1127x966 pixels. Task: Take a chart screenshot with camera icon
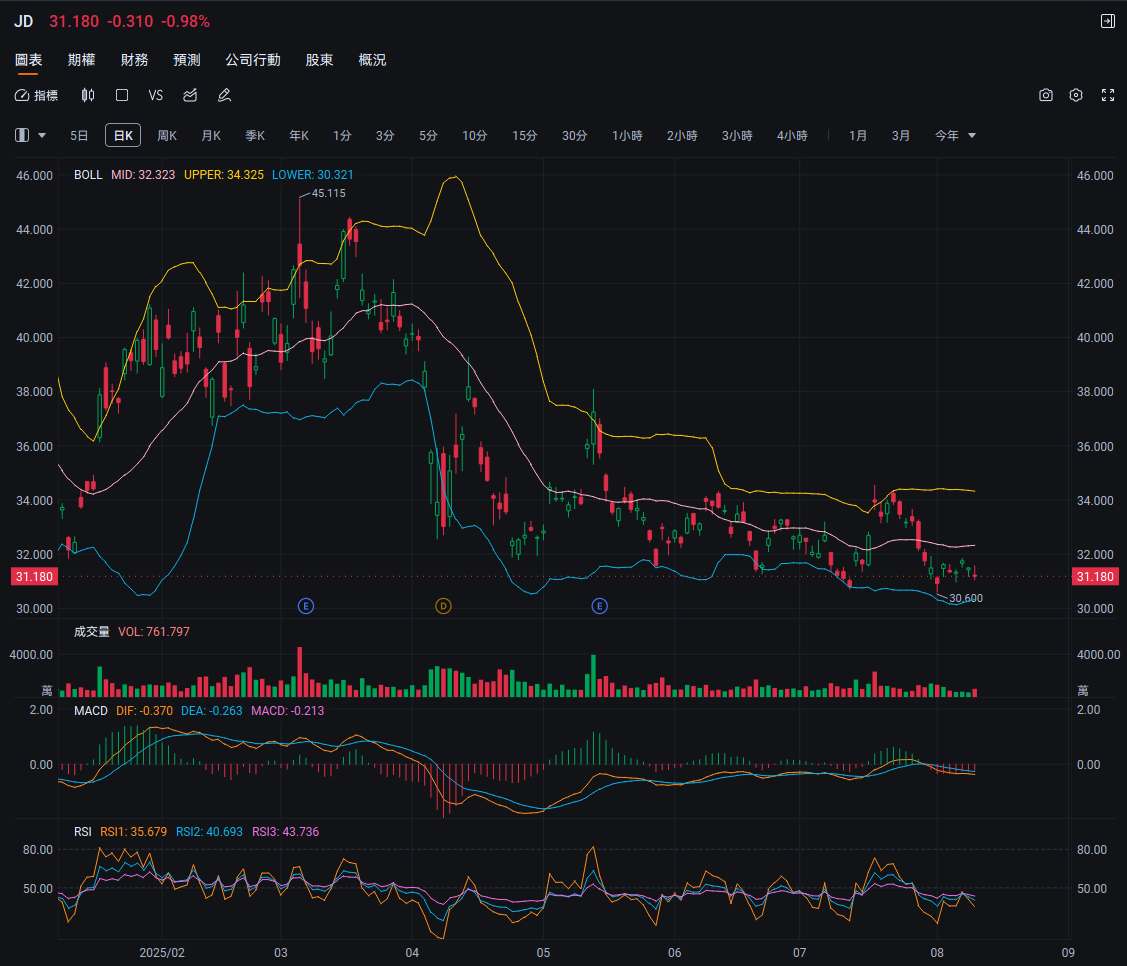(1045, 95)
